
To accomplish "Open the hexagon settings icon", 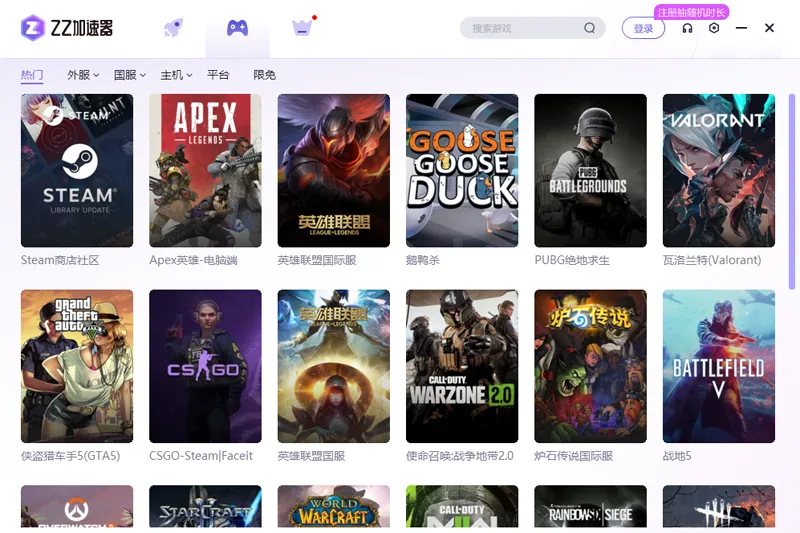I will pos(714,28).
